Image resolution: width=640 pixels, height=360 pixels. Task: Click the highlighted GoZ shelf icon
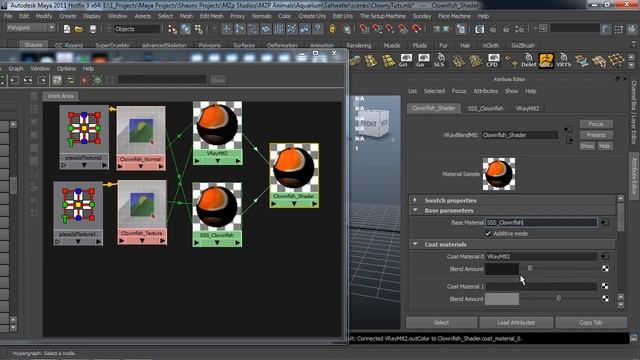point(546,61)
